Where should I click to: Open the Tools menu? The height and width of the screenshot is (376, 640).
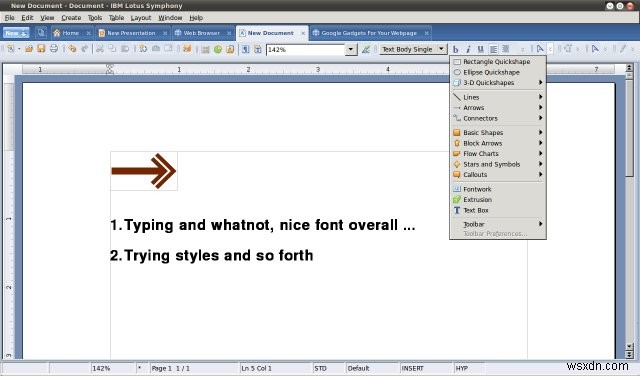(95, 18)
